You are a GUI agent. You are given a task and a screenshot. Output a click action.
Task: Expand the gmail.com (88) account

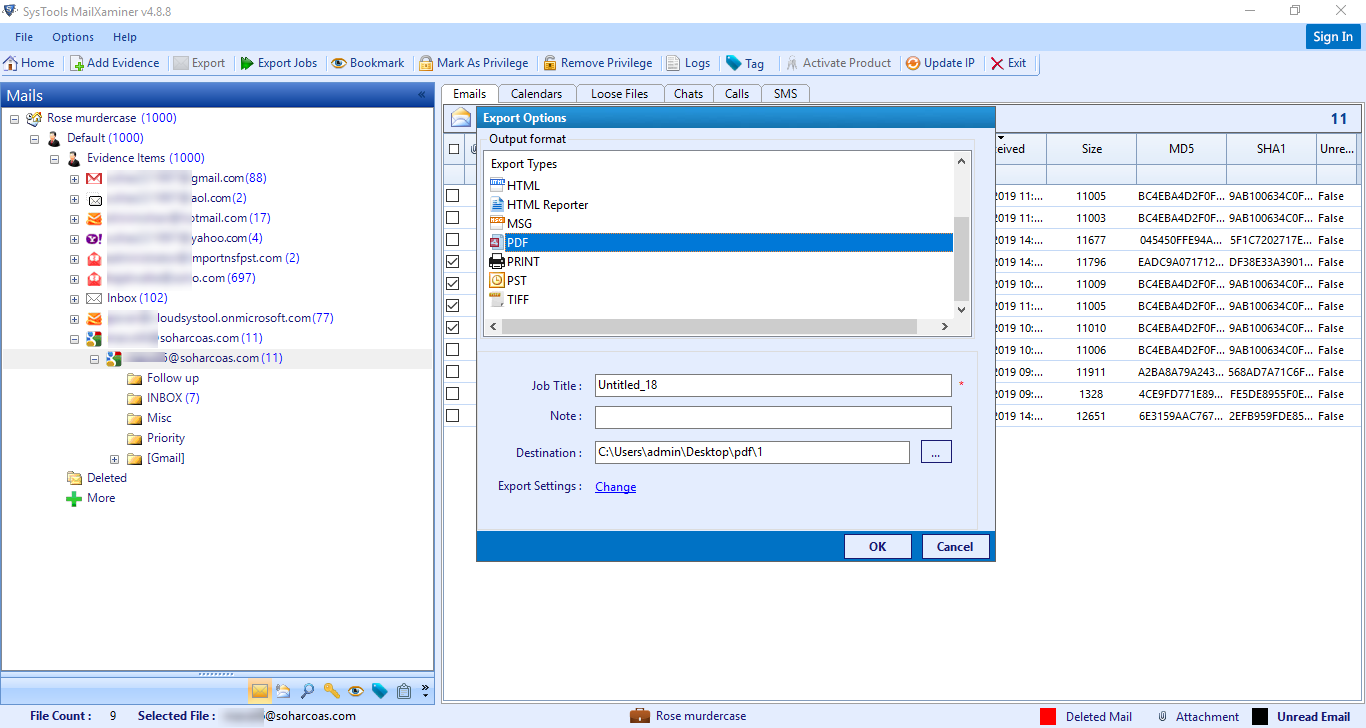74,178
